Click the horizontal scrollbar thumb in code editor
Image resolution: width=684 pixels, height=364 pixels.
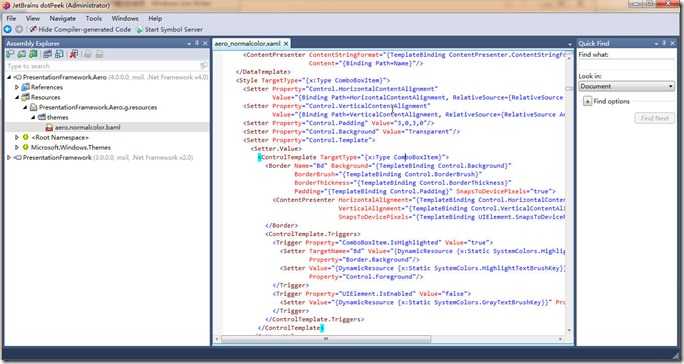tap(326, 339)
